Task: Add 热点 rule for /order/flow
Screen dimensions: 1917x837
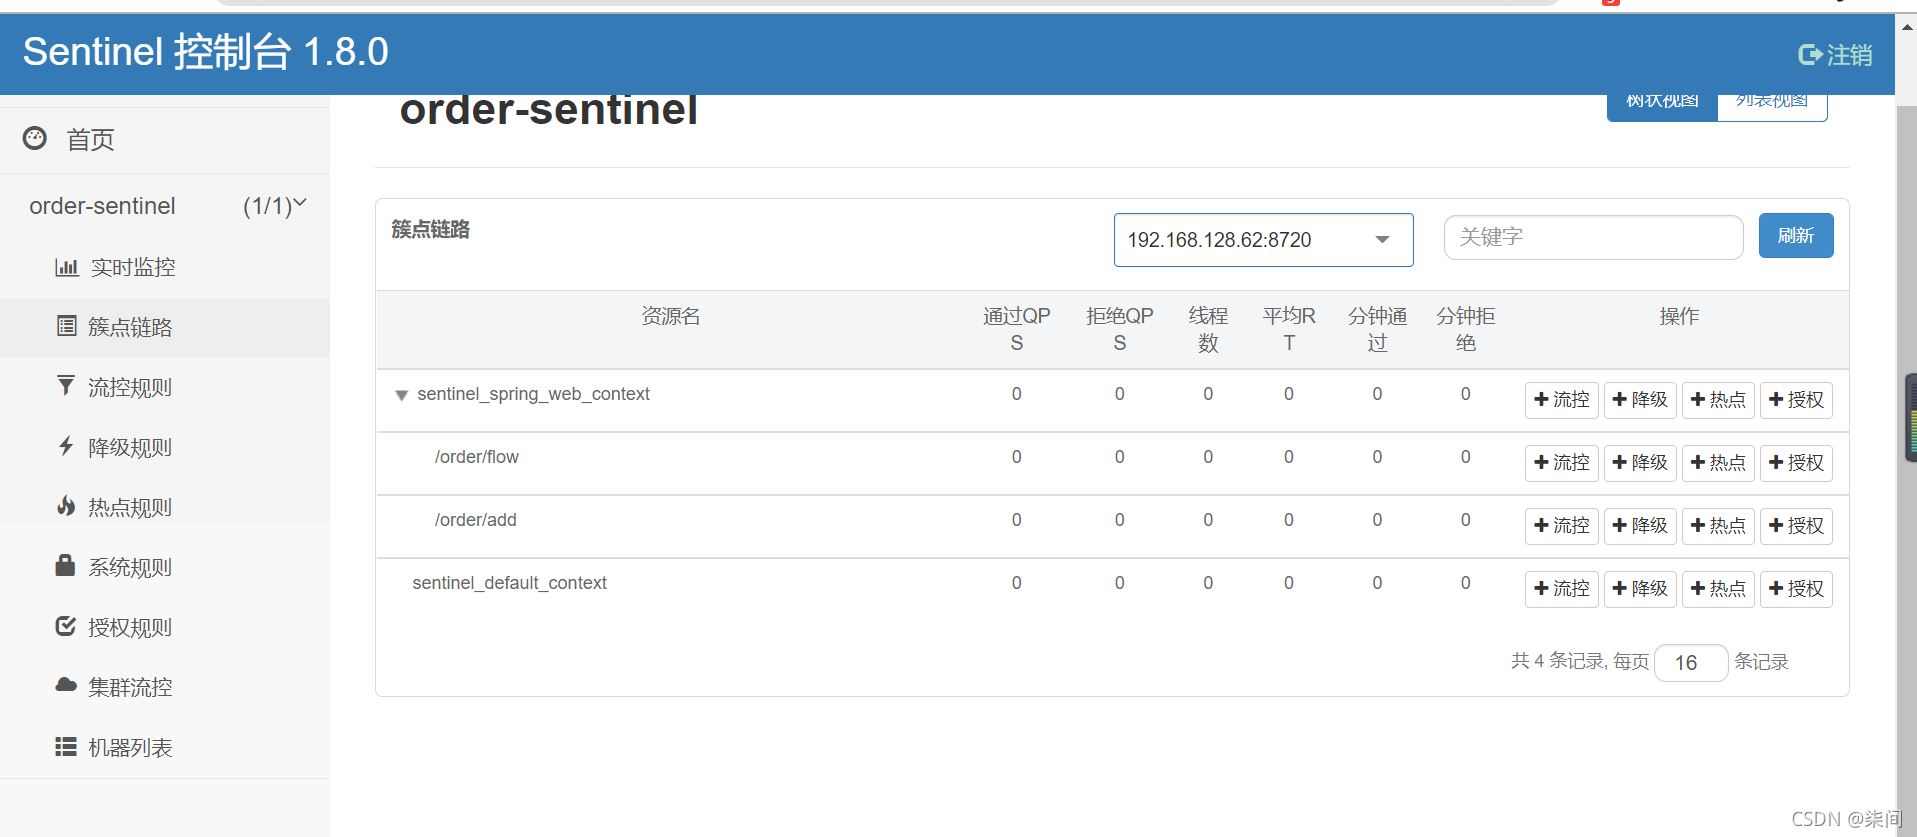Action: 1718,463
